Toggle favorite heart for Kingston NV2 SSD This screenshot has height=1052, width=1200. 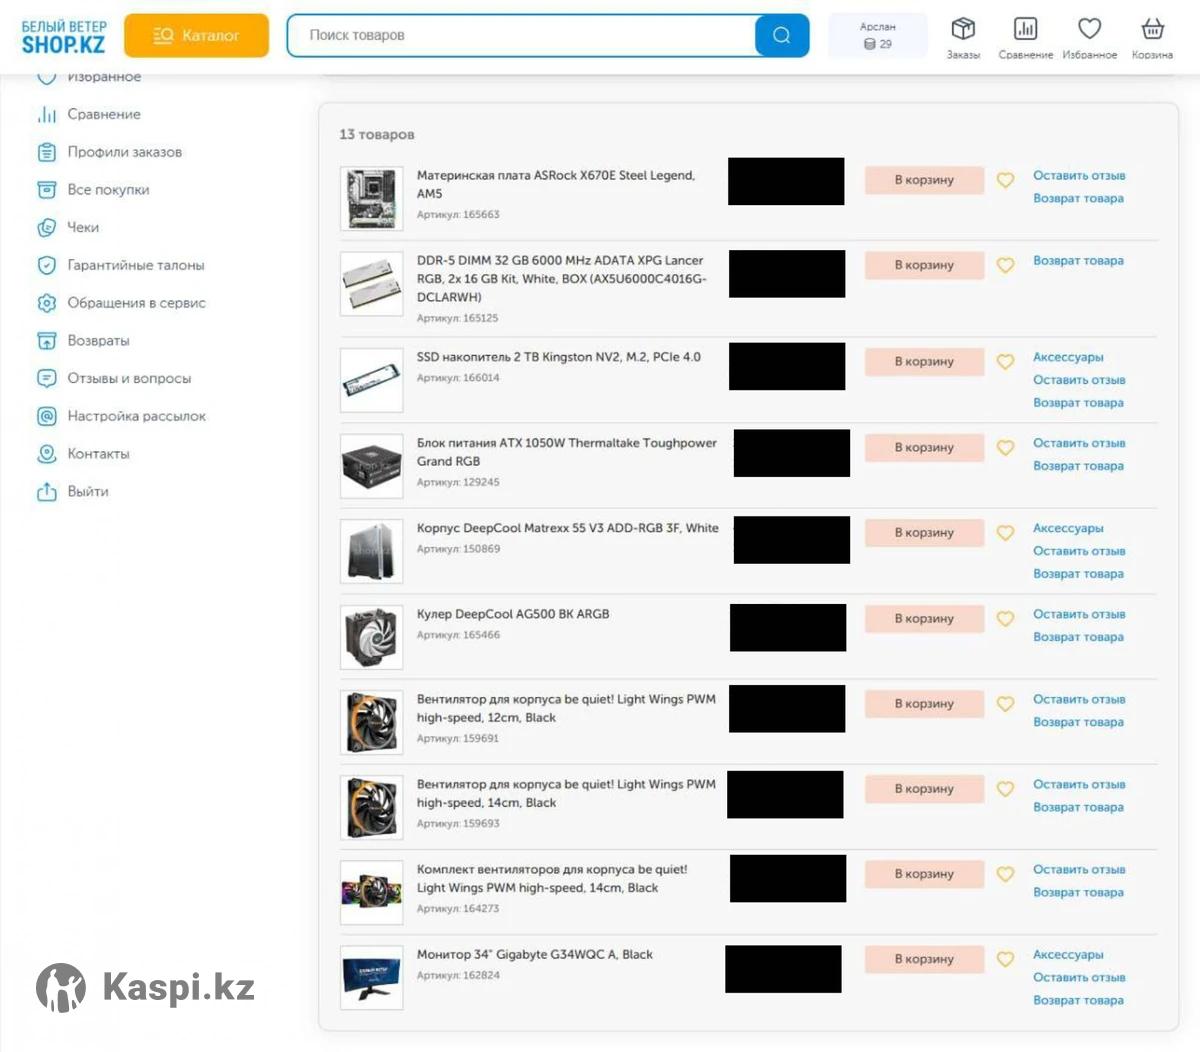(x=1005, y=362)
